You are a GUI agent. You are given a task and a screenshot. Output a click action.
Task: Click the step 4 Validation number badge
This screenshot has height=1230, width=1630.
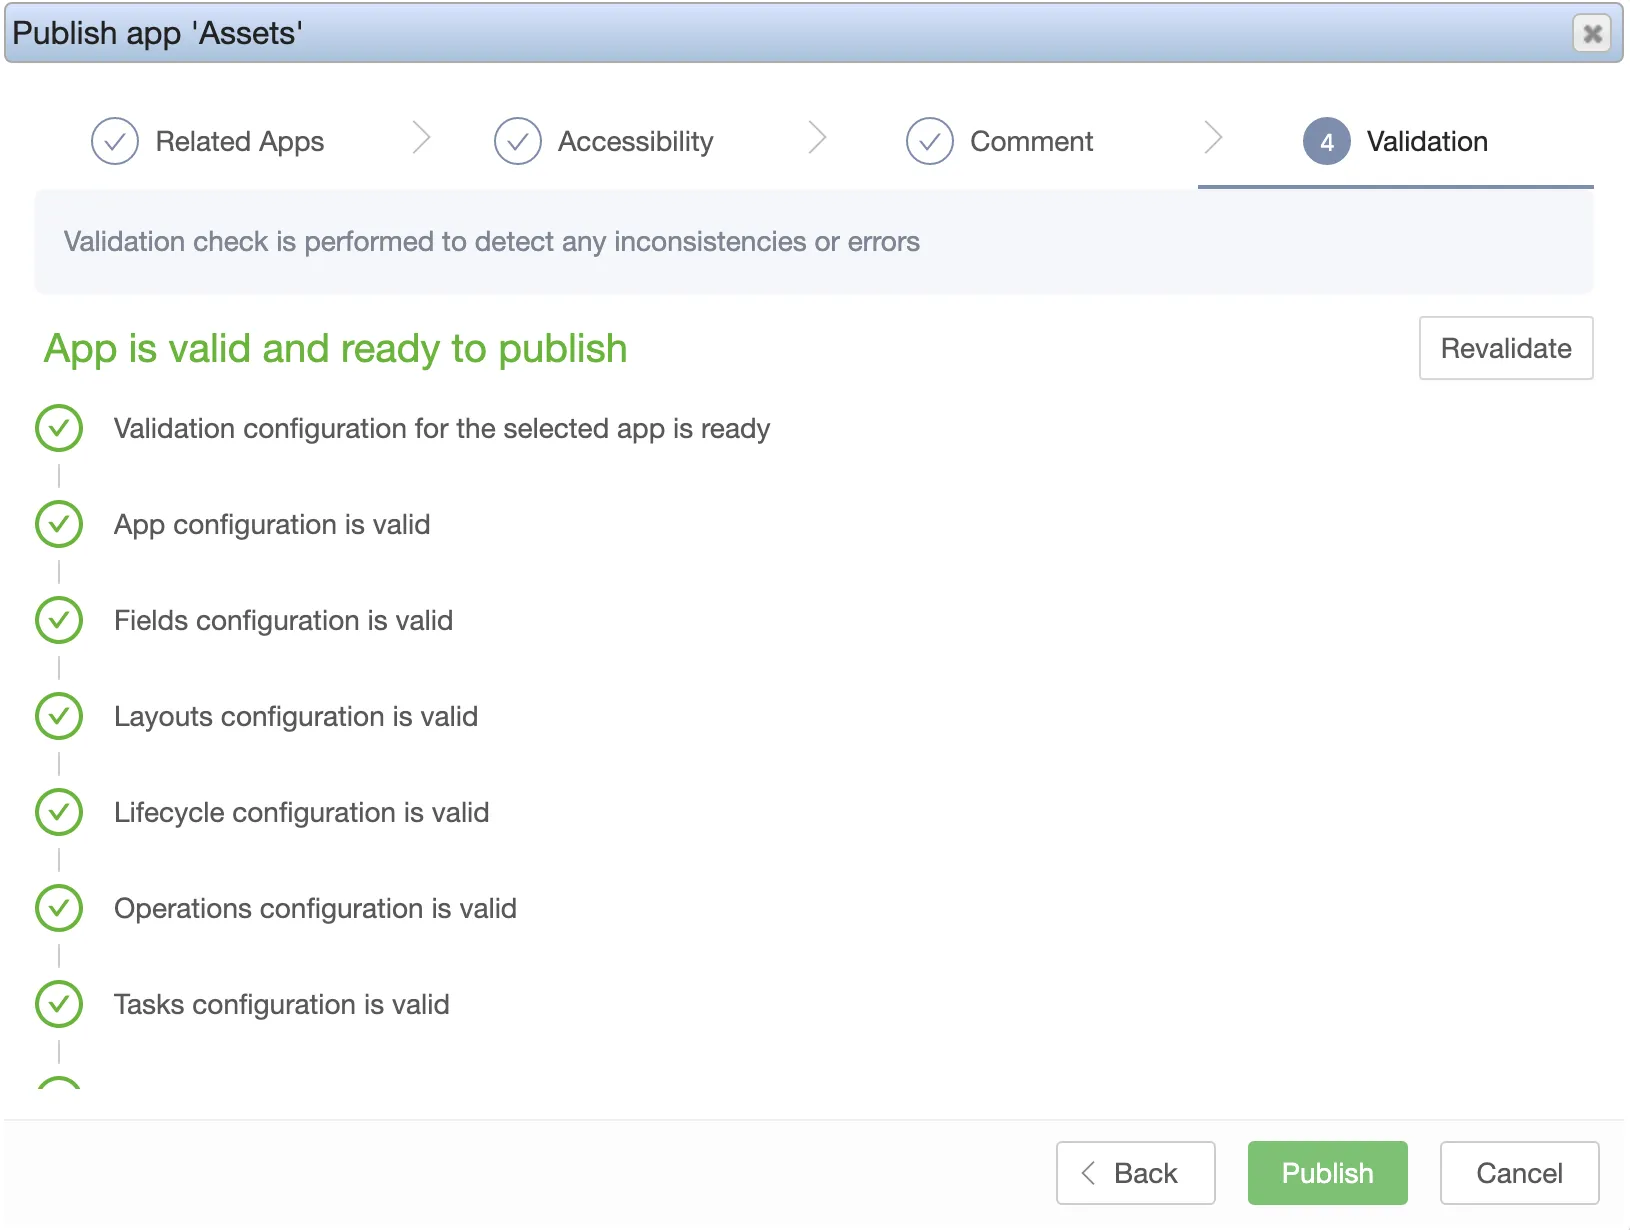[1327, 142]
